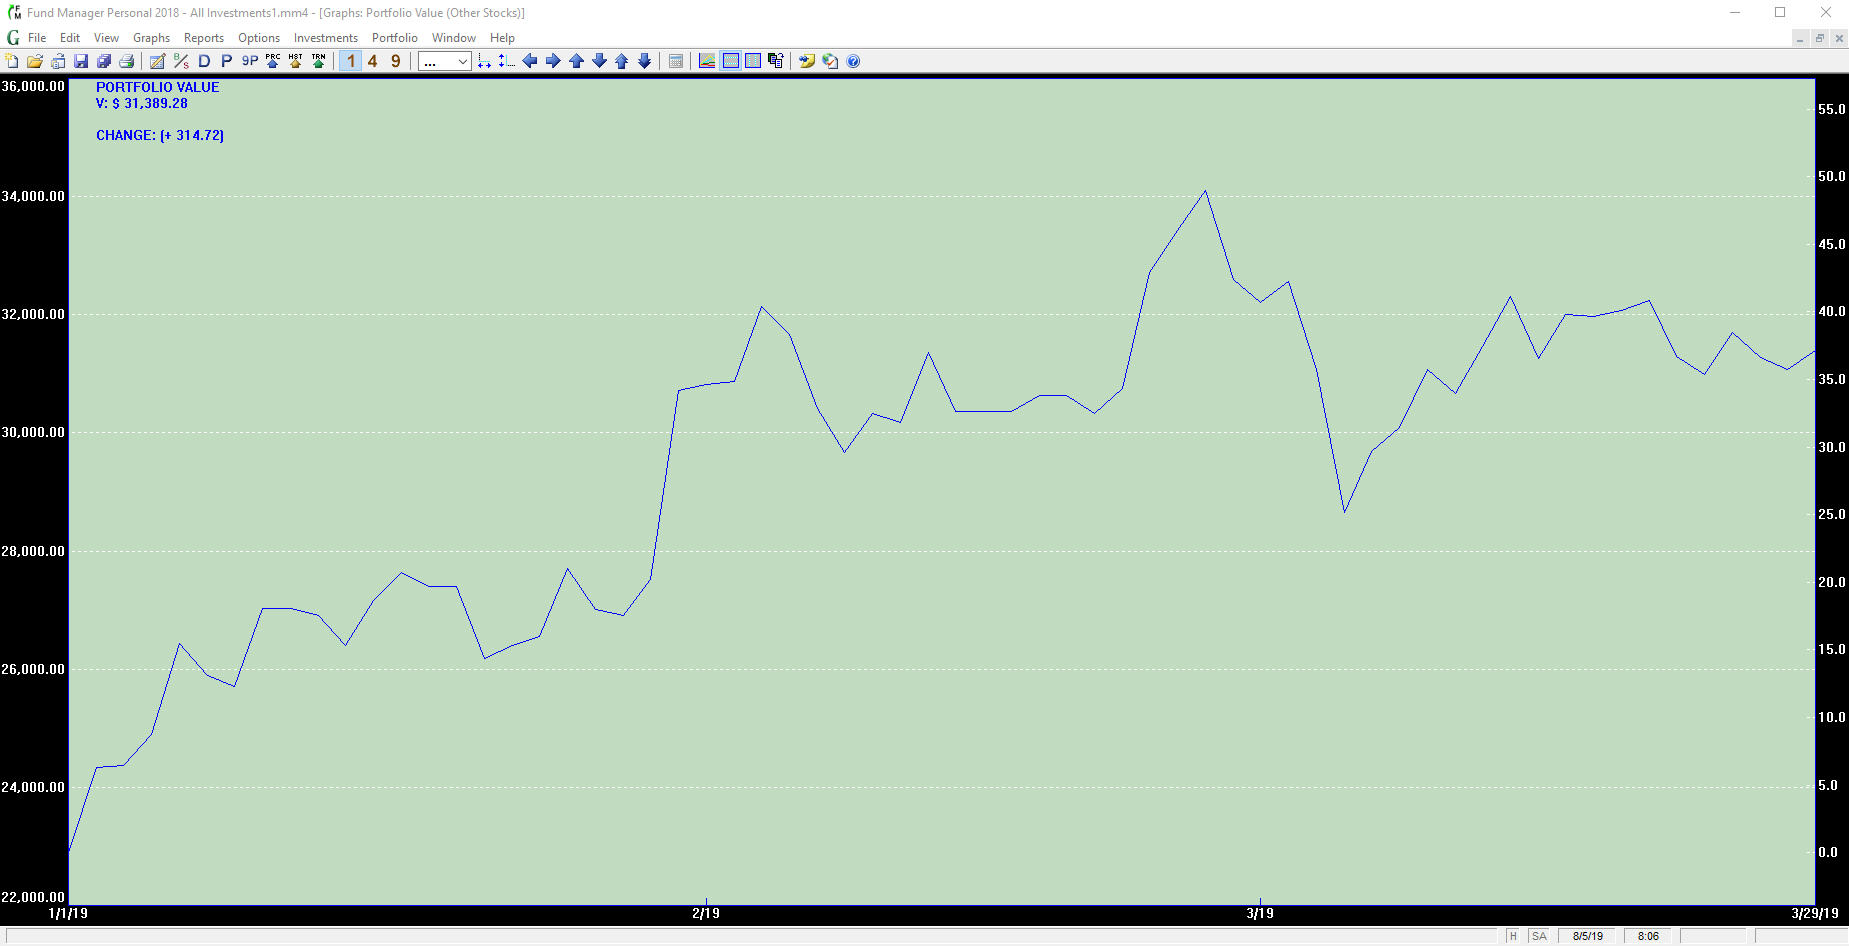Click the 'V: $ 31,389.28' value text
This screenshot has width=1849, height=946.
142,103
